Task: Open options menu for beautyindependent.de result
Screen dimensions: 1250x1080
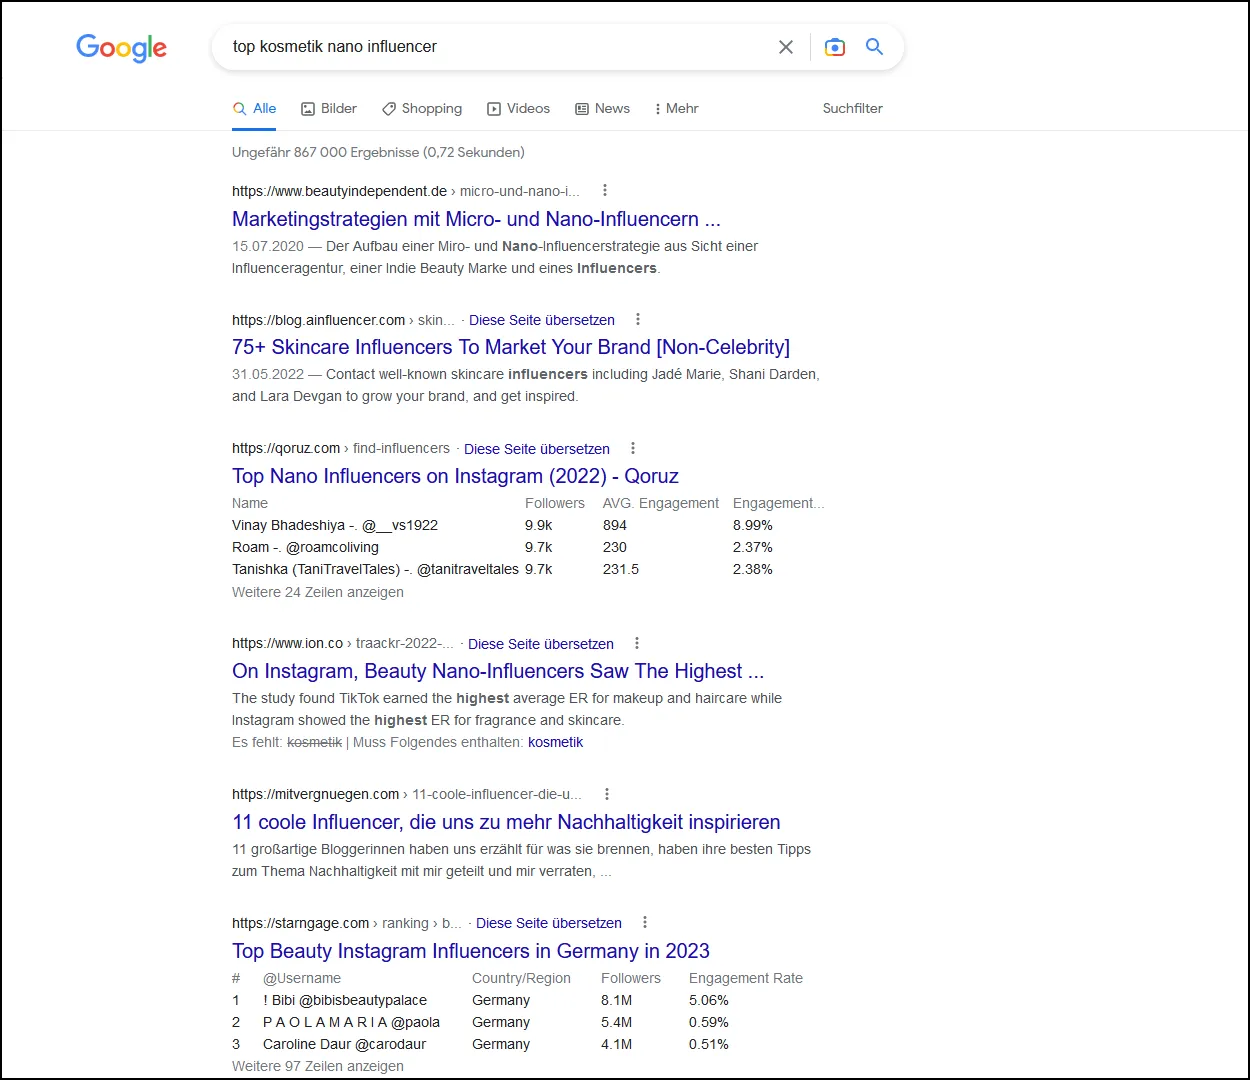Action: click(x=605, y=191)
